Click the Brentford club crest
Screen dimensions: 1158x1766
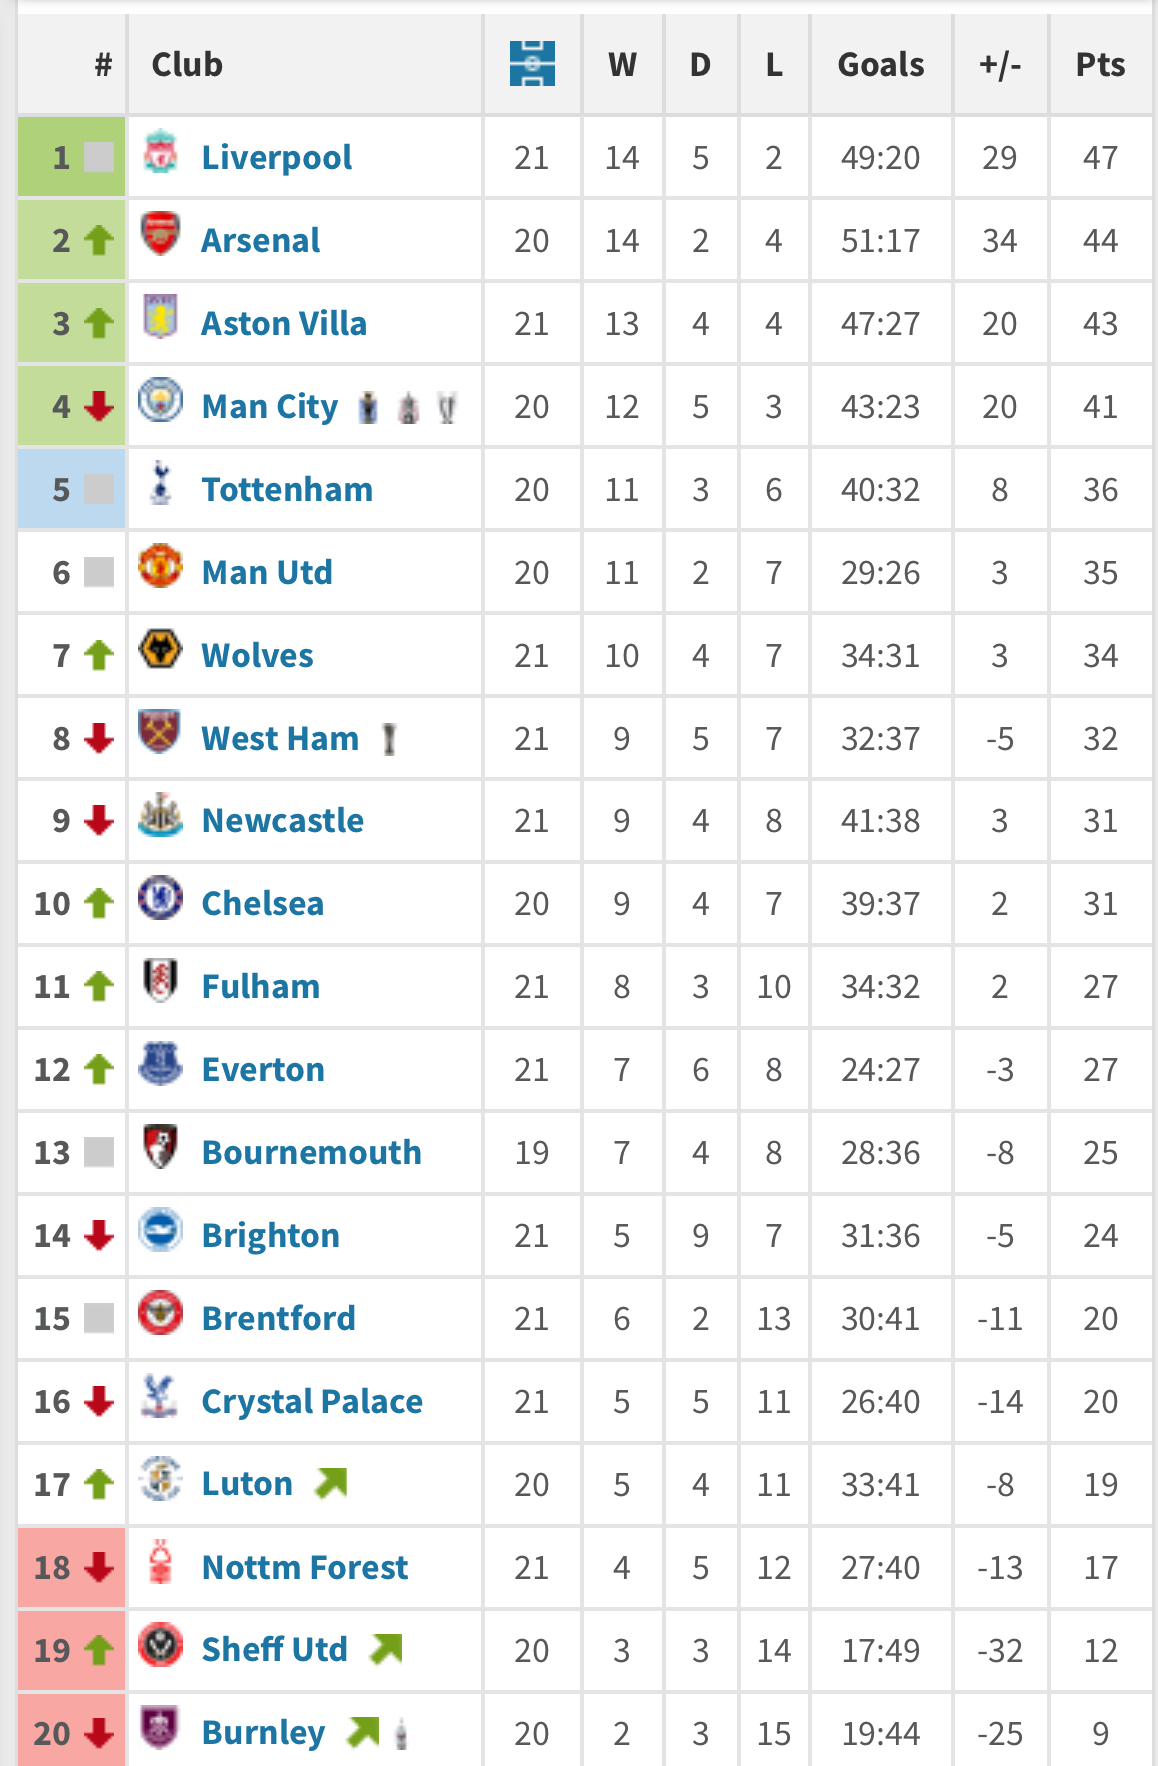[x=160, y=1313]
